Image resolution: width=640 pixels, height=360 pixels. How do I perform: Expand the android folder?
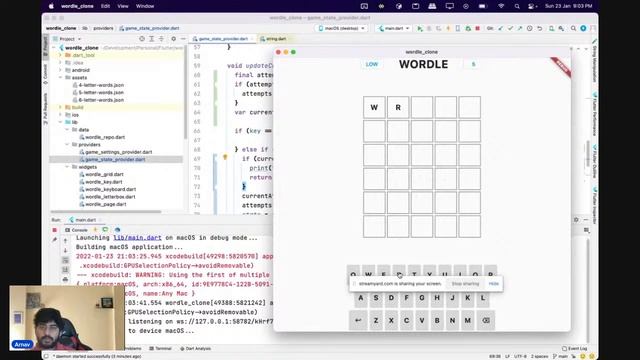(x=60, y=70)
